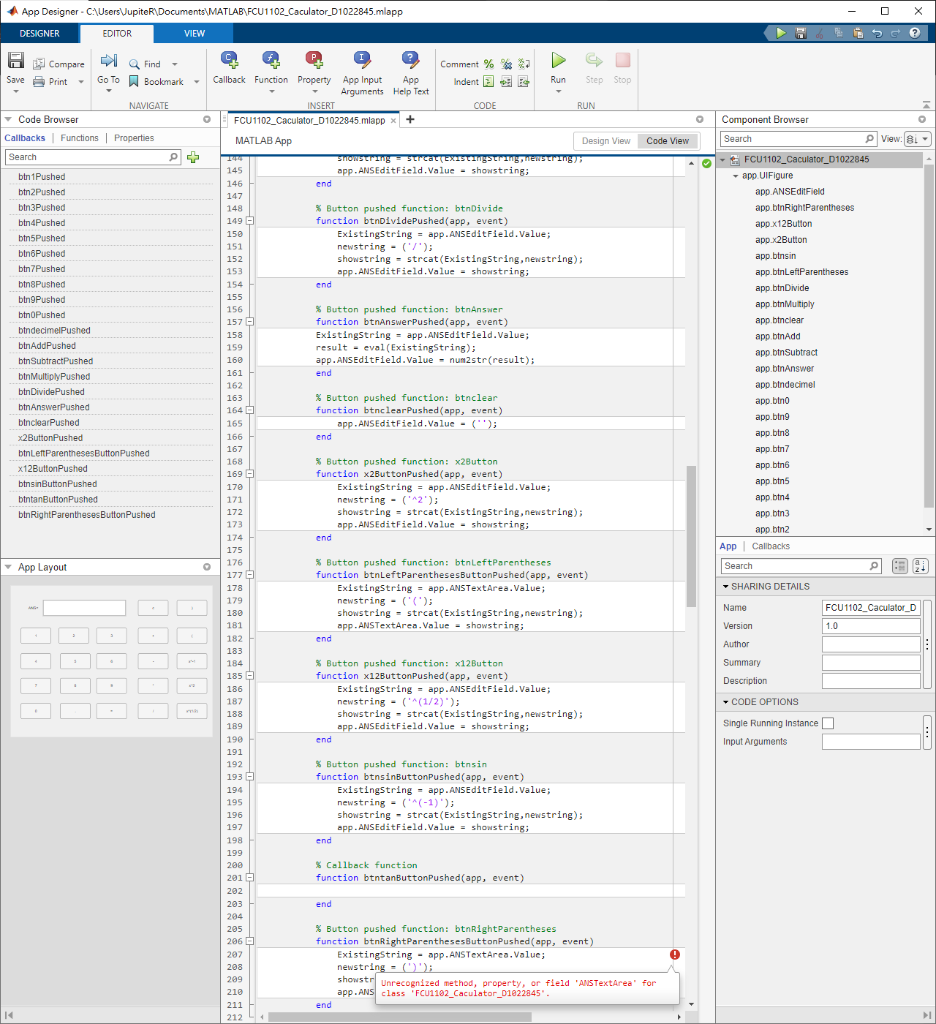Viewport: 936px width, 1024px height.
Task: Open the Component Browser View dropdown
Action: (917, 139)
